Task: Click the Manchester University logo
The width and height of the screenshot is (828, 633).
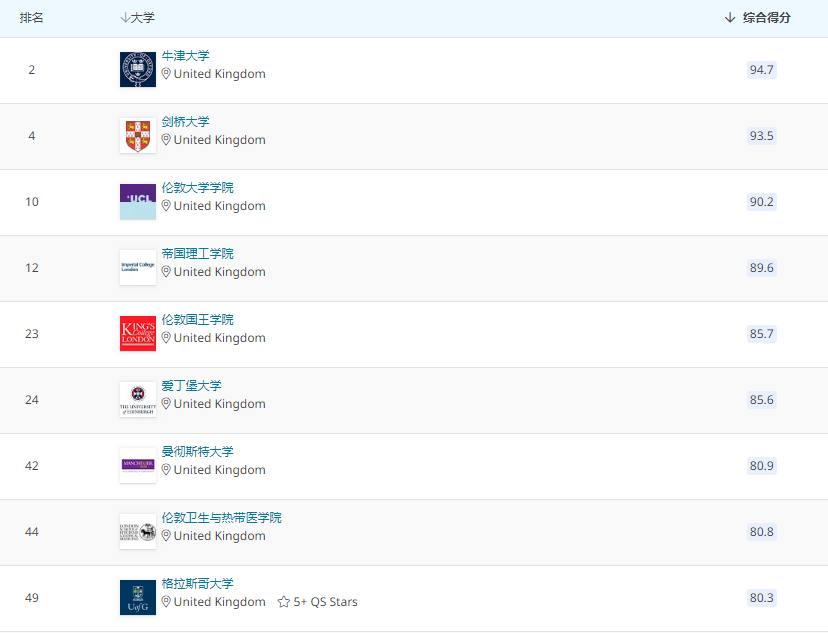Action: pos(137,465)
